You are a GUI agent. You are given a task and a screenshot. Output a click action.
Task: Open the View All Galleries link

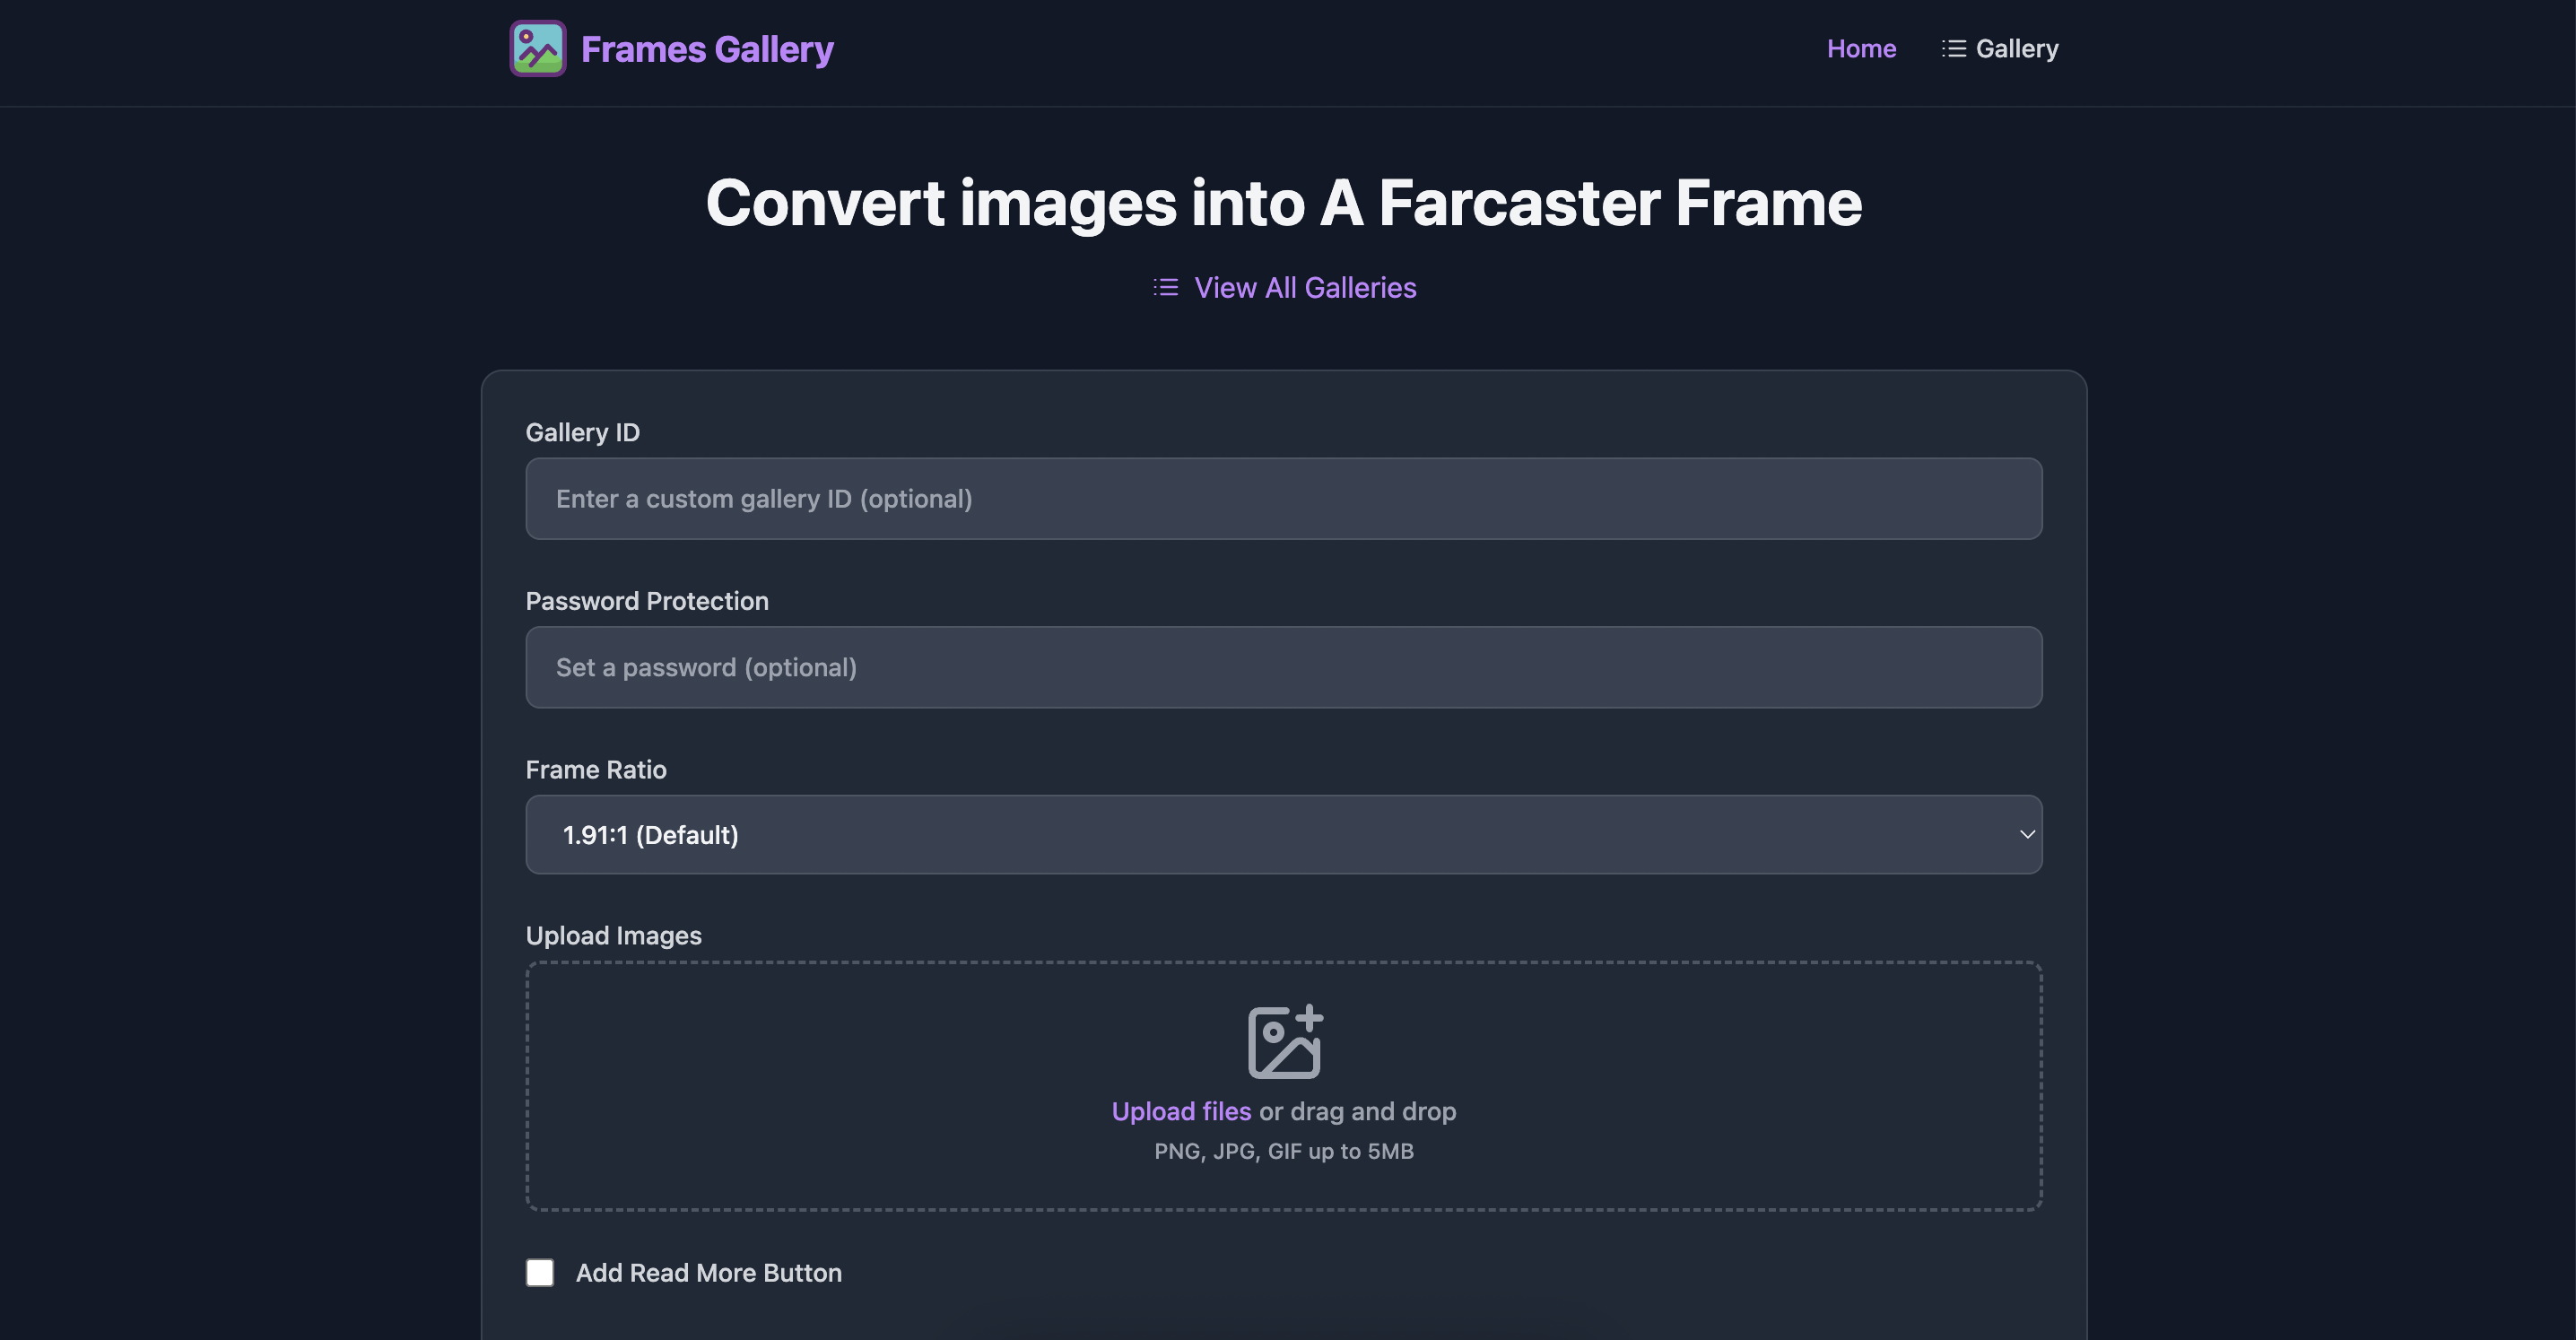pyautogui.click(x=1305, y=288)
